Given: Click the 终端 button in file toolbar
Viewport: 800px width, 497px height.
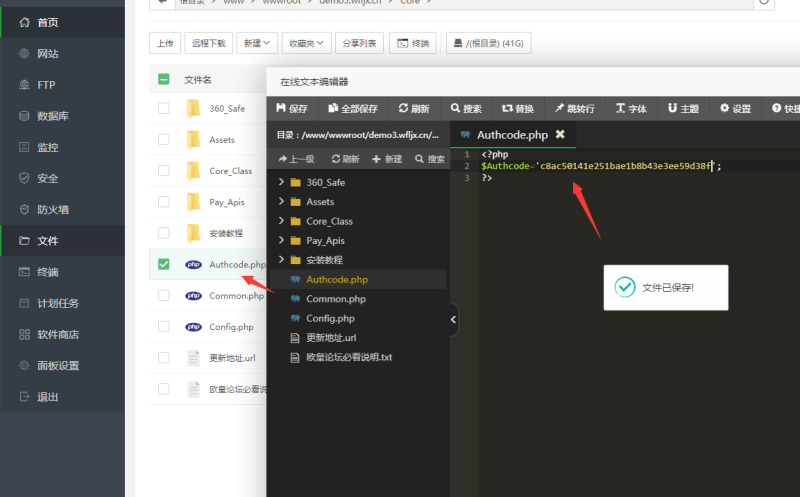Looking at the screenshot, I should click(413, 43).
